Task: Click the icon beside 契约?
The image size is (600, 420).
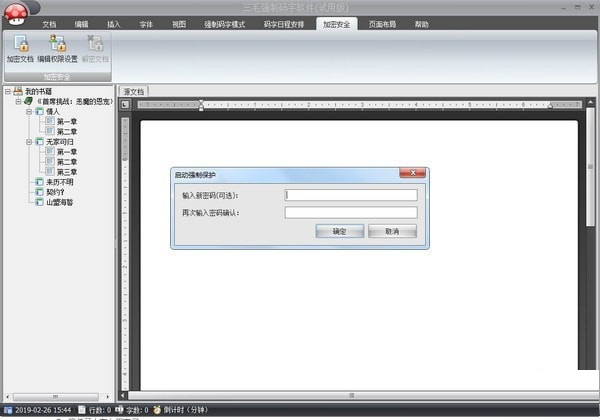Action: click(x=39, y=192)
